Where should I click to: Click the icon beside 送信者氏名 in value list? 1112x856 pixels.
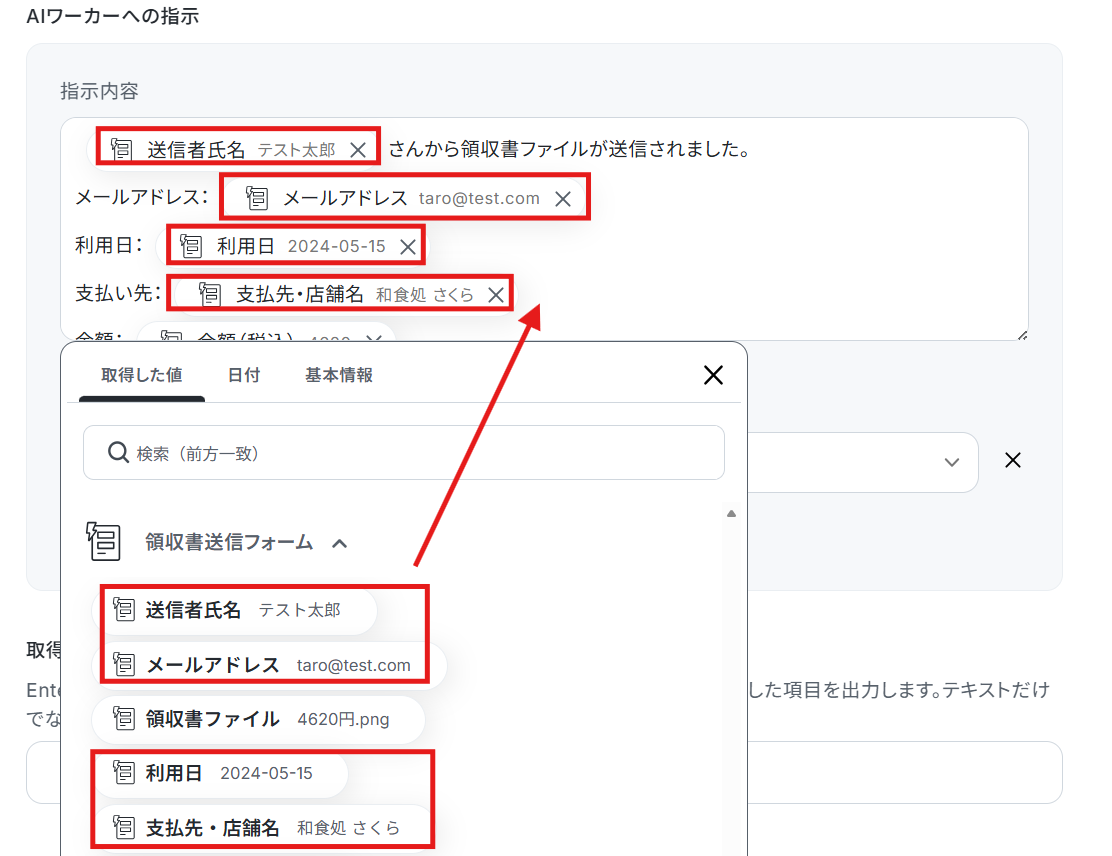pos(124,609)
